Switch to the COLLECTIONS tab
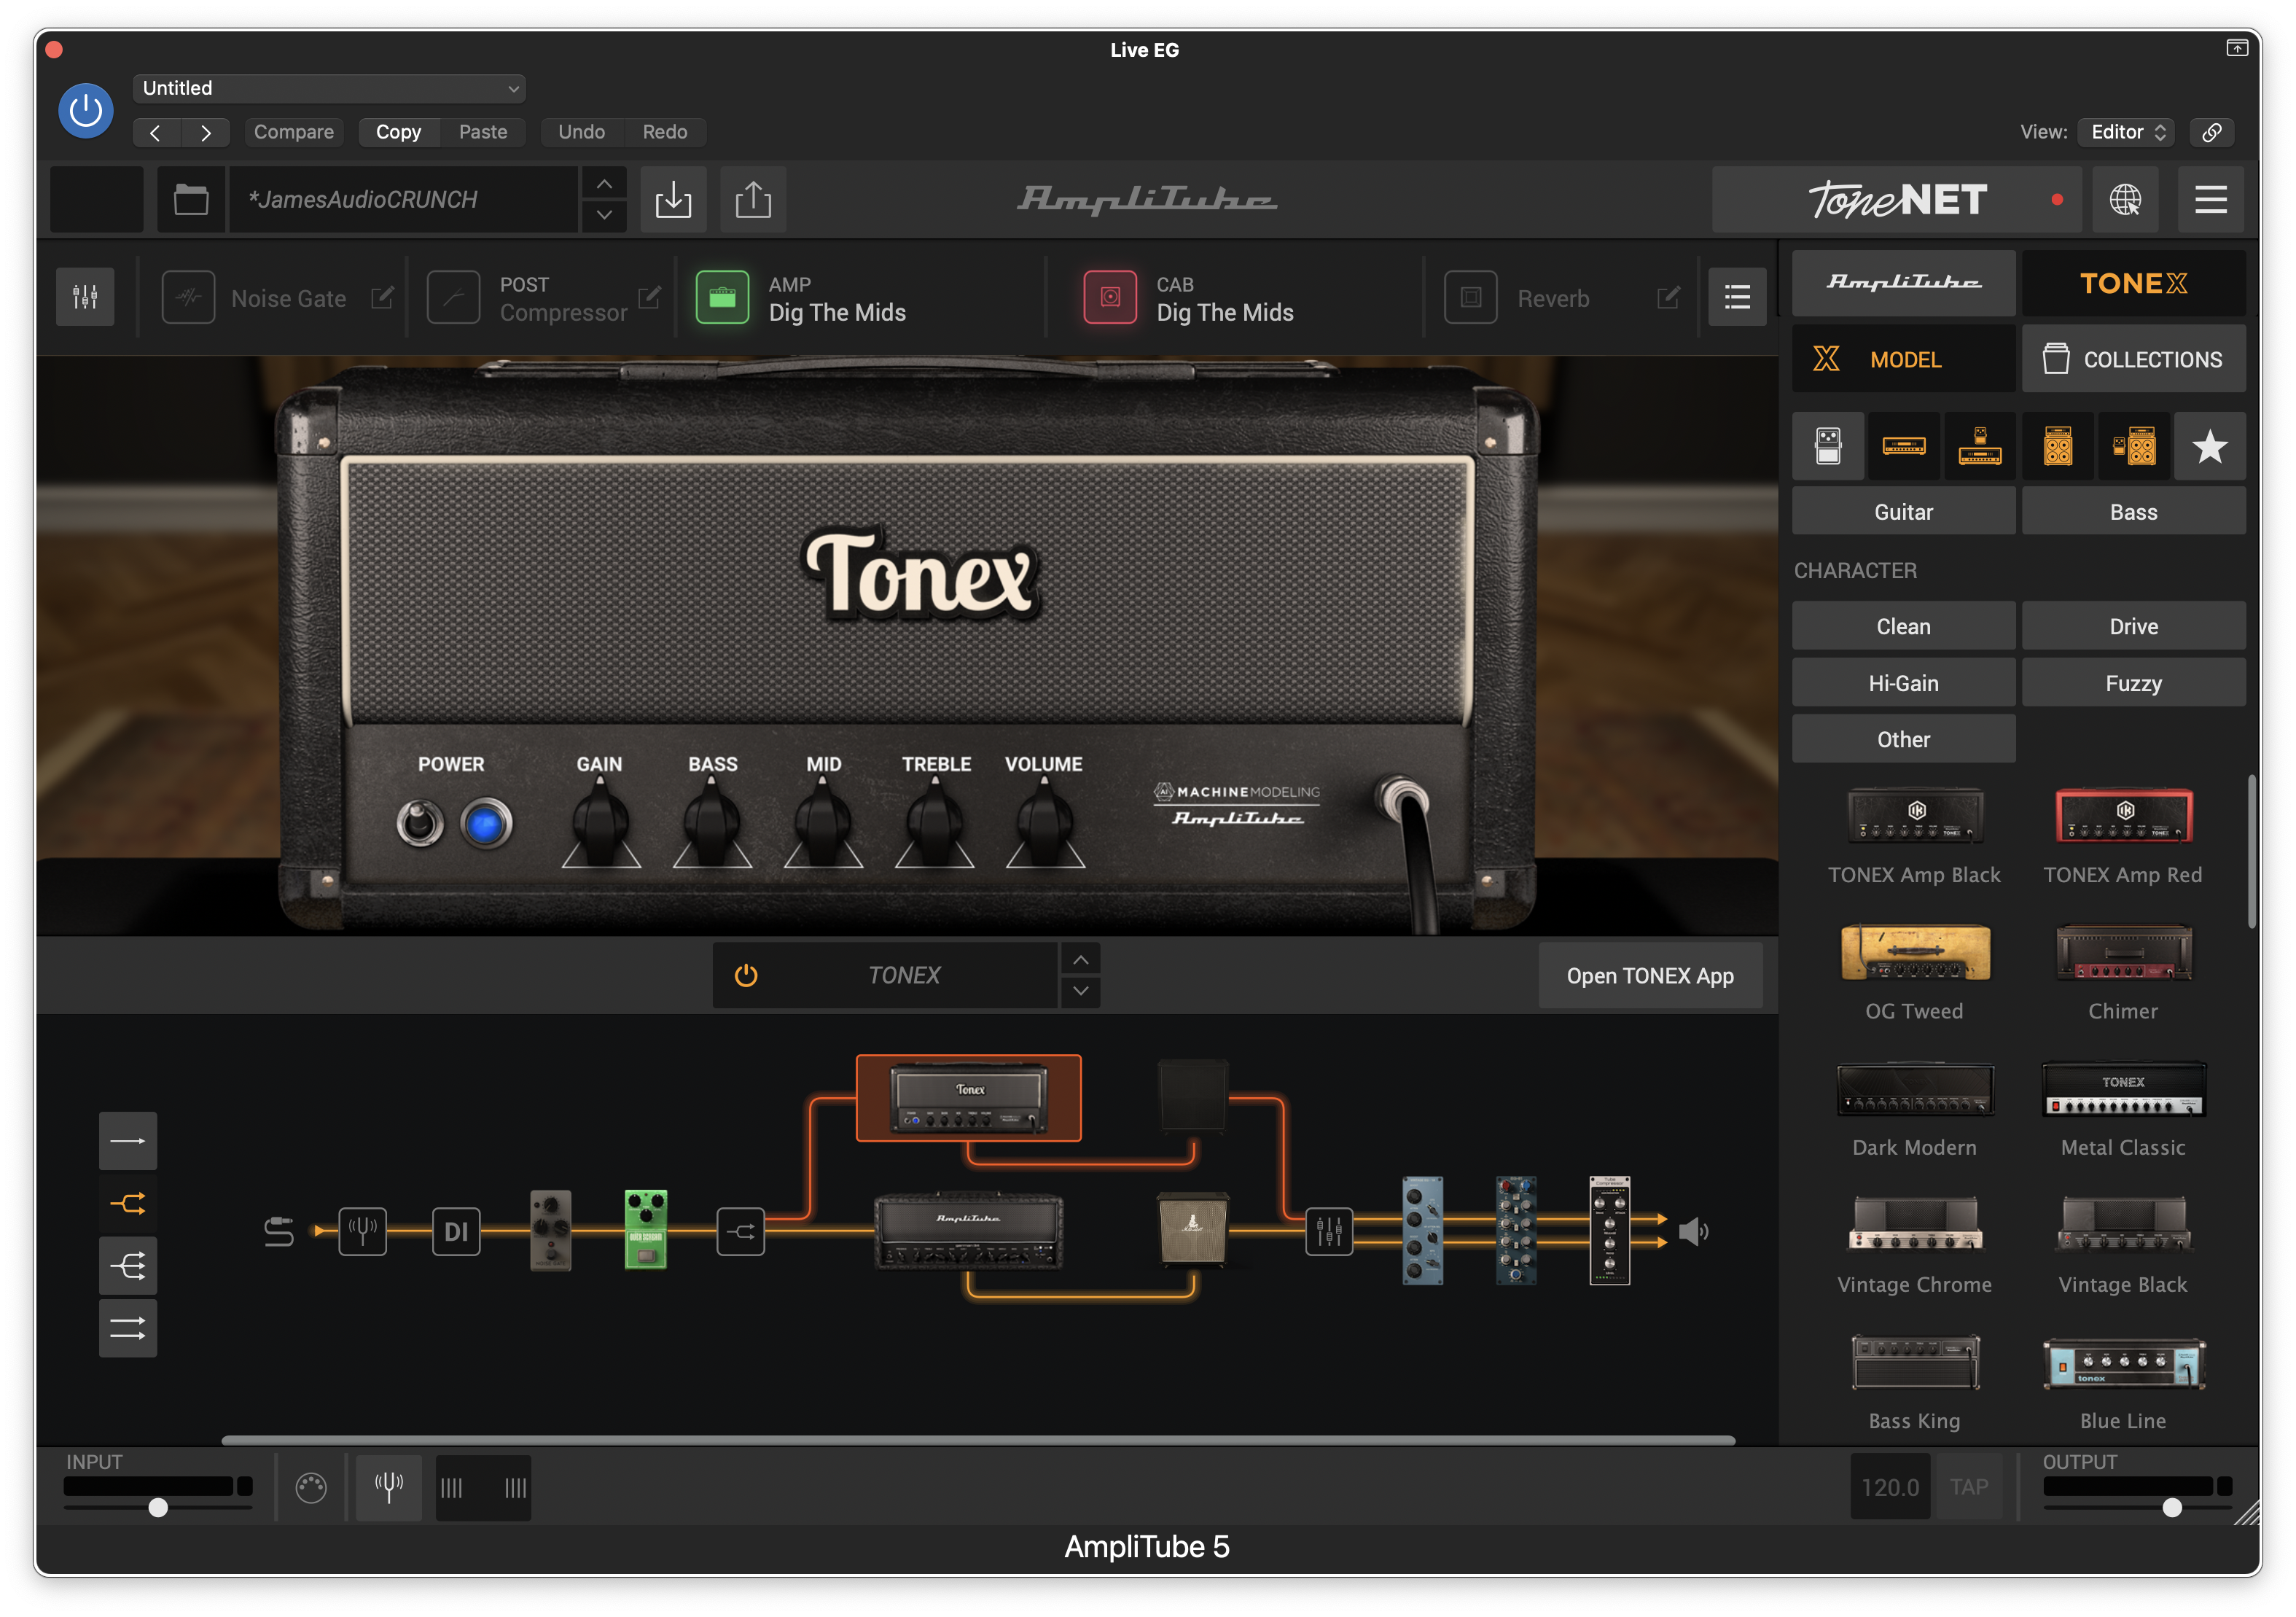 pos(2133,359)
